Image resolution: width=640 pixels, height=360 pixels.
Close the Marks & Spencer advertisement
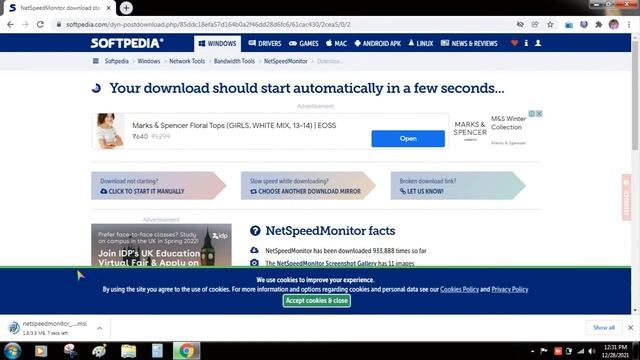pyautogui.click(x=539, y=113)
